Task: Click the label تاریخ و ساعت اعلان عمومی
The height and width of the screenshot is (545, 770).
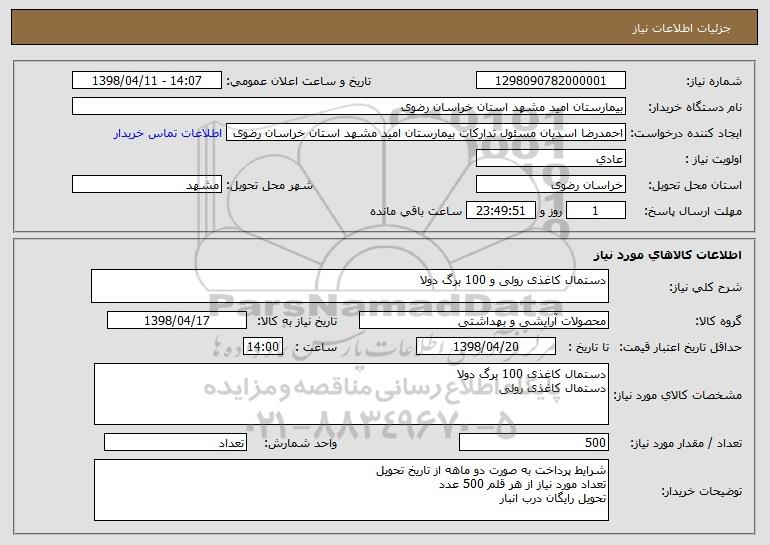Action: point(299,81)
